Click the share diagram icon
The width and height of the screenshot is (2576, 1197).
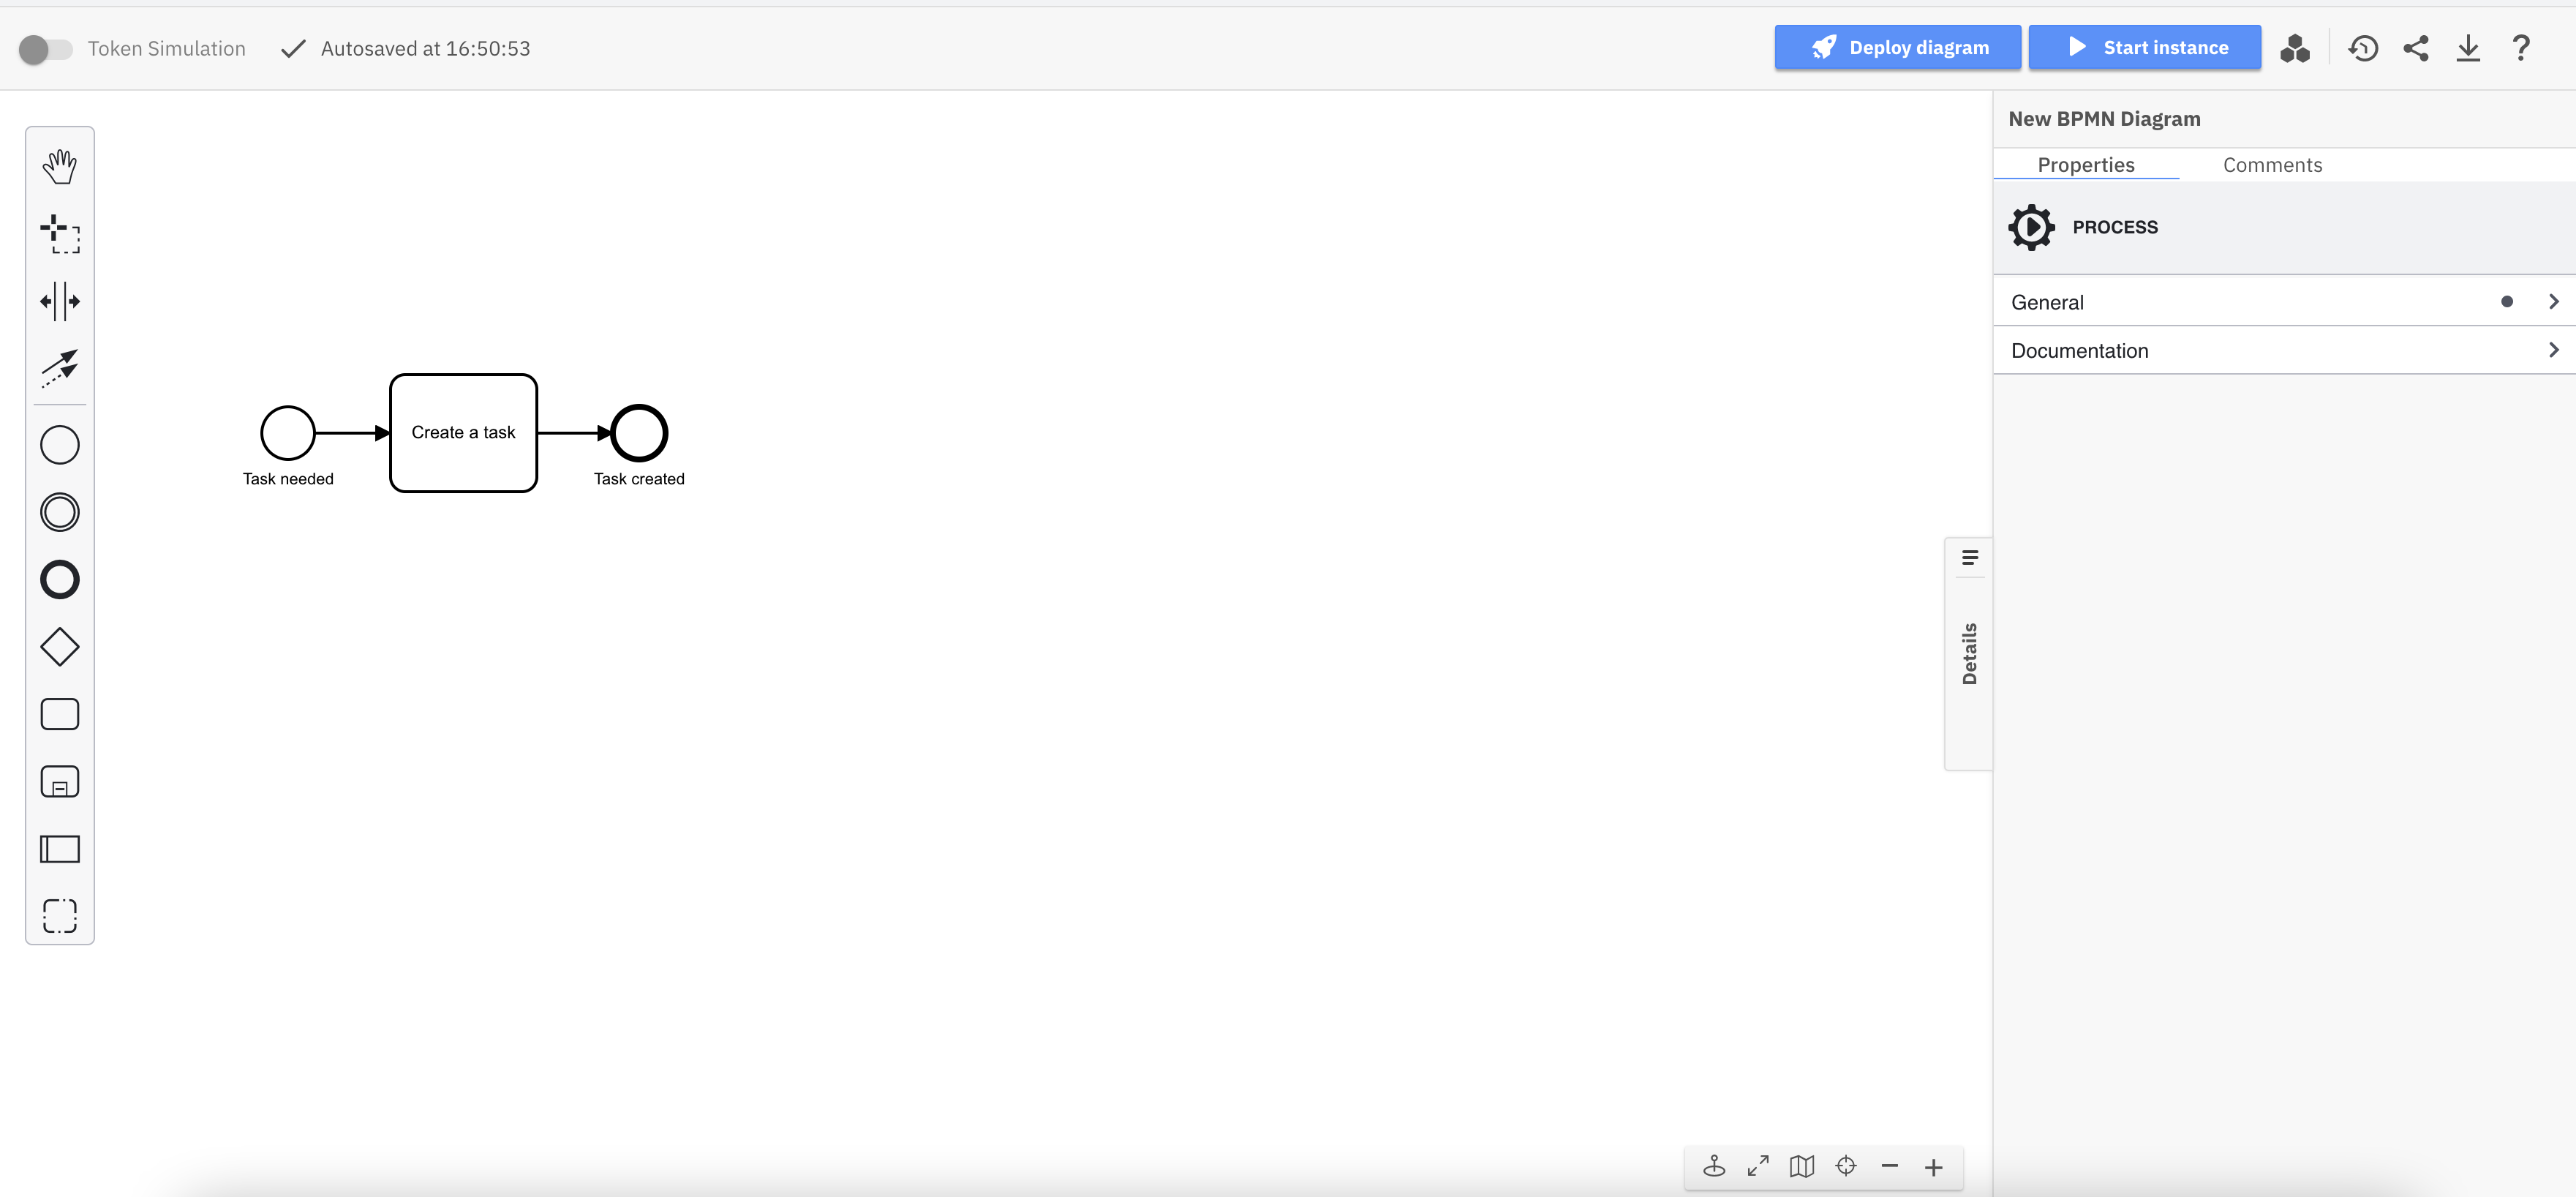[x=2417, y=48]
